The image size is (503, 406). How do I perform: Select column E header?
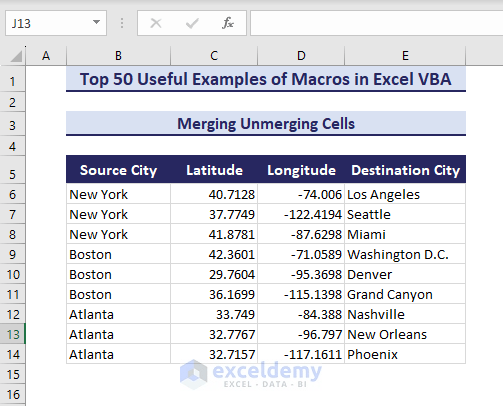tap(405, 56)
